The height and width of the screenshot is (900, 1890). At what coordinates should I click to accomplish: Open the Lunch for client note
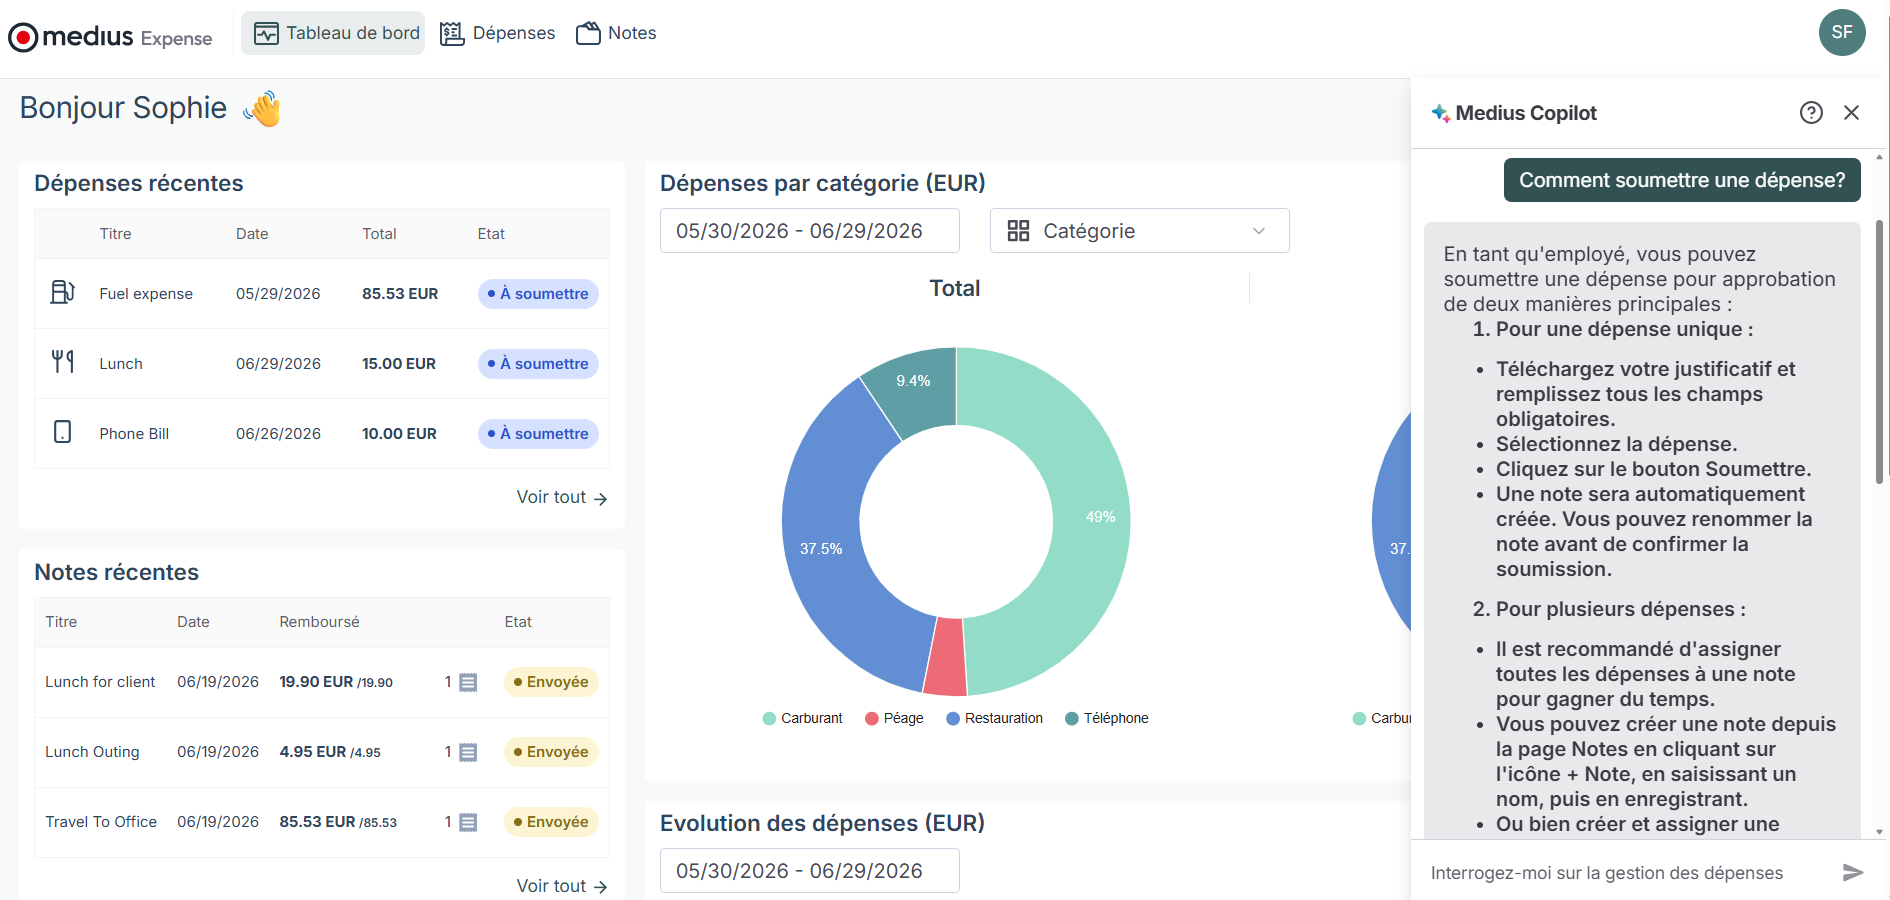pyautogui.click(x=100, y=682)
